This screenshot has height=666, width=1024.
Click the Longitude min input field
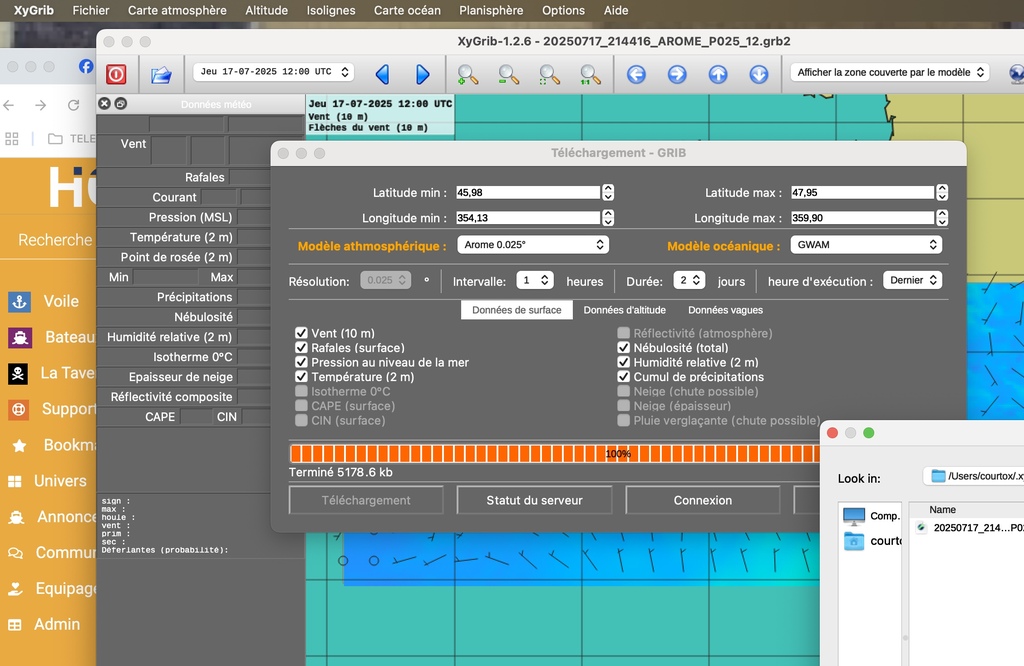coord(528,218)
